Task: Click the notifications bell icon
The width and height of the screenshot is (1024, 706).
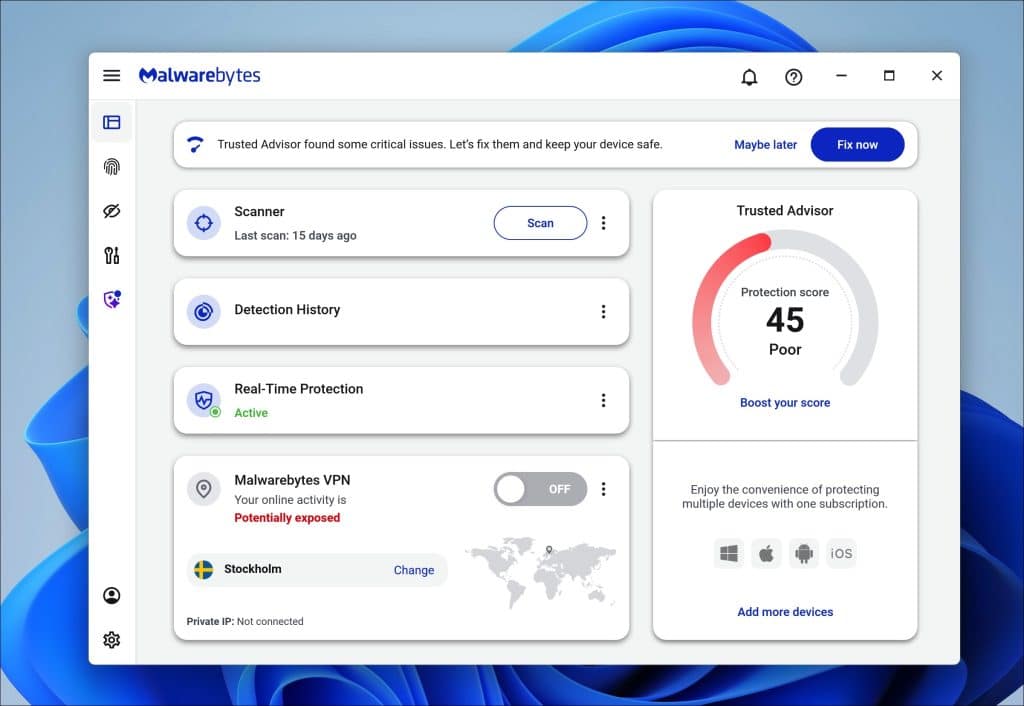Action: (x=749, y=75)
